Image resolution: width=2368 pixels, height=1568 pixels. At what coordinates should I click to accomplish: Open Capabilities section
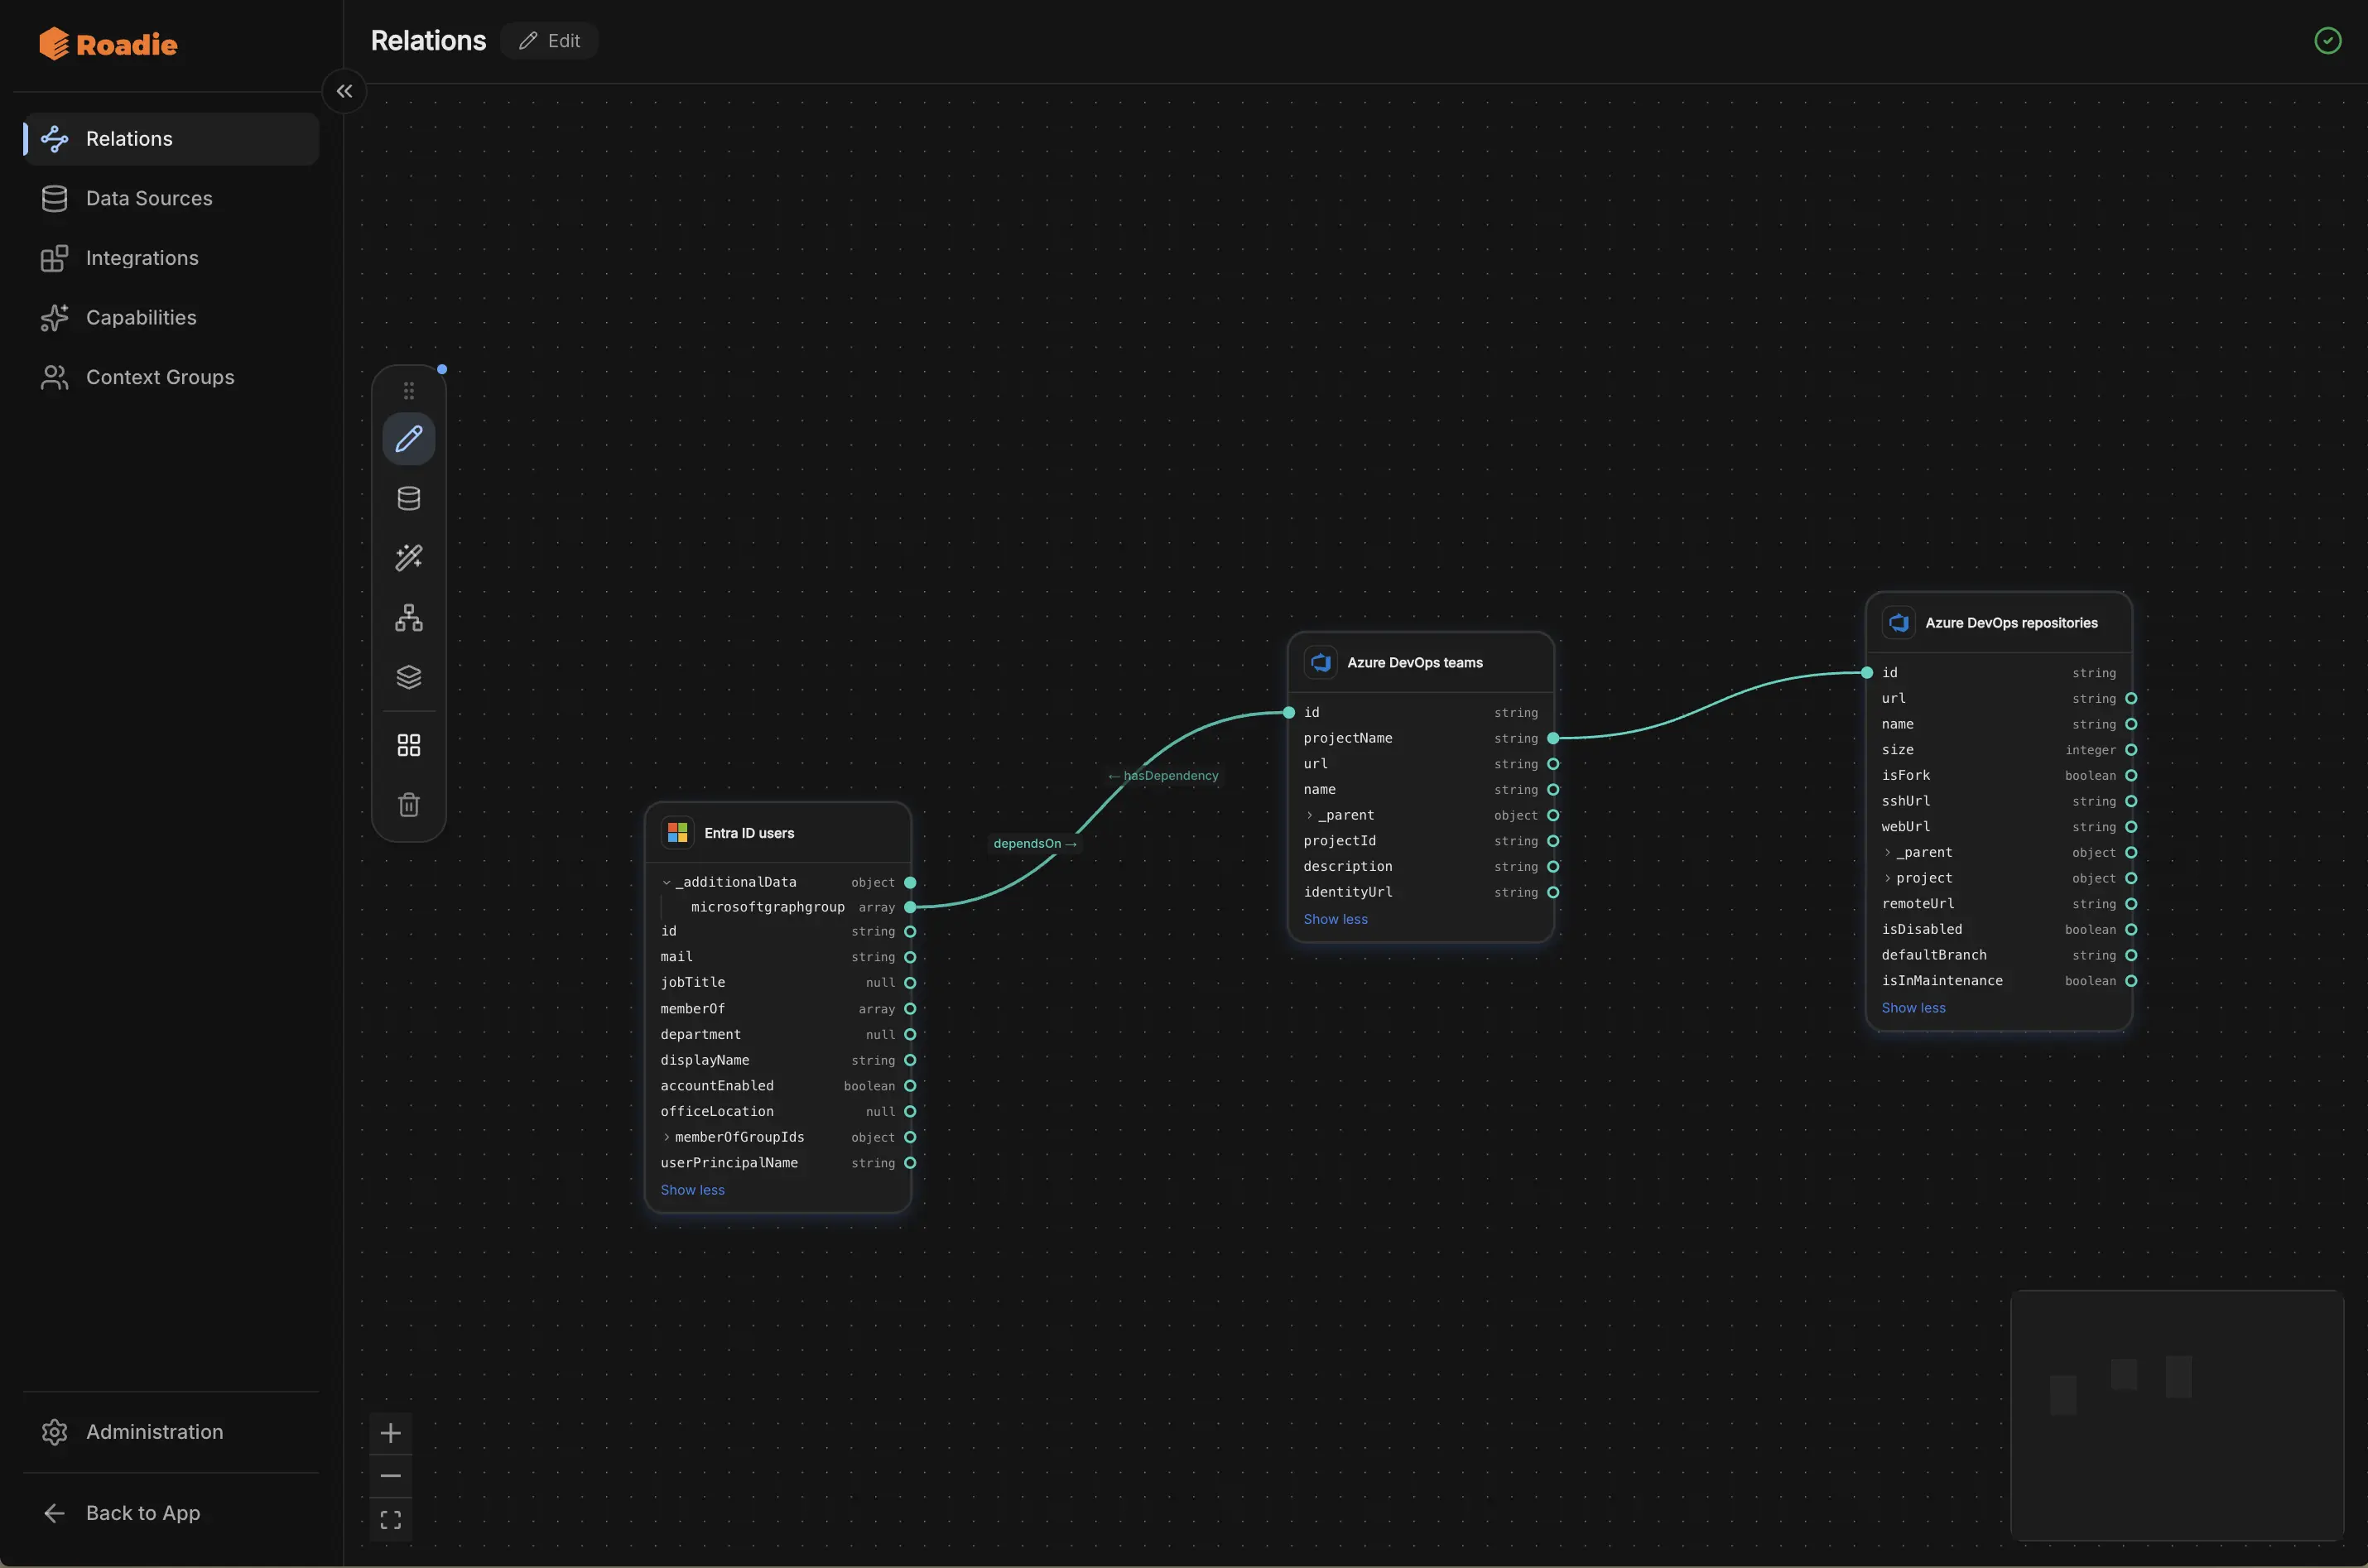point(171,317)
